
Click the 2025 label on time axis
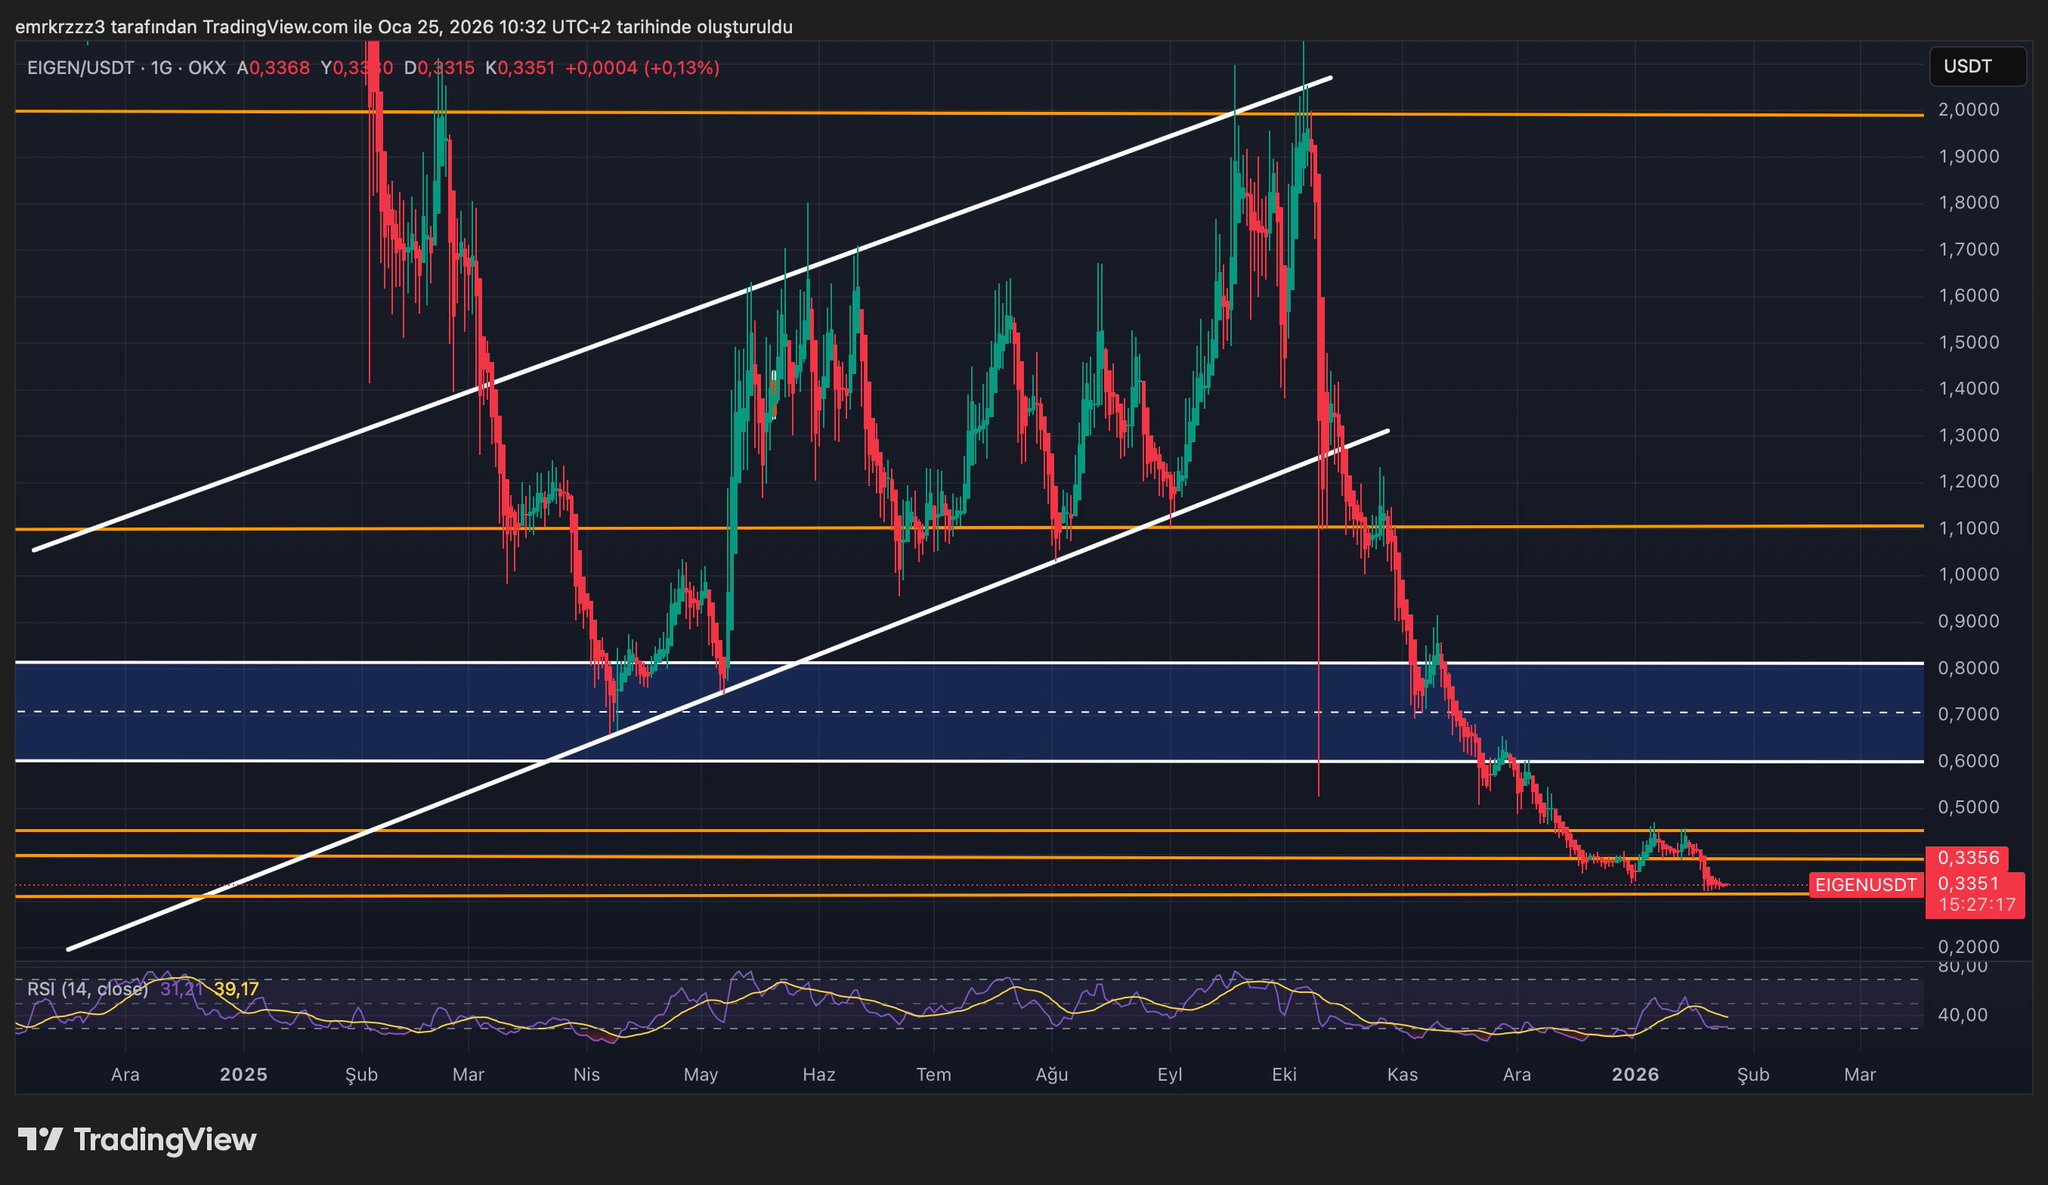coord(243,1075)
